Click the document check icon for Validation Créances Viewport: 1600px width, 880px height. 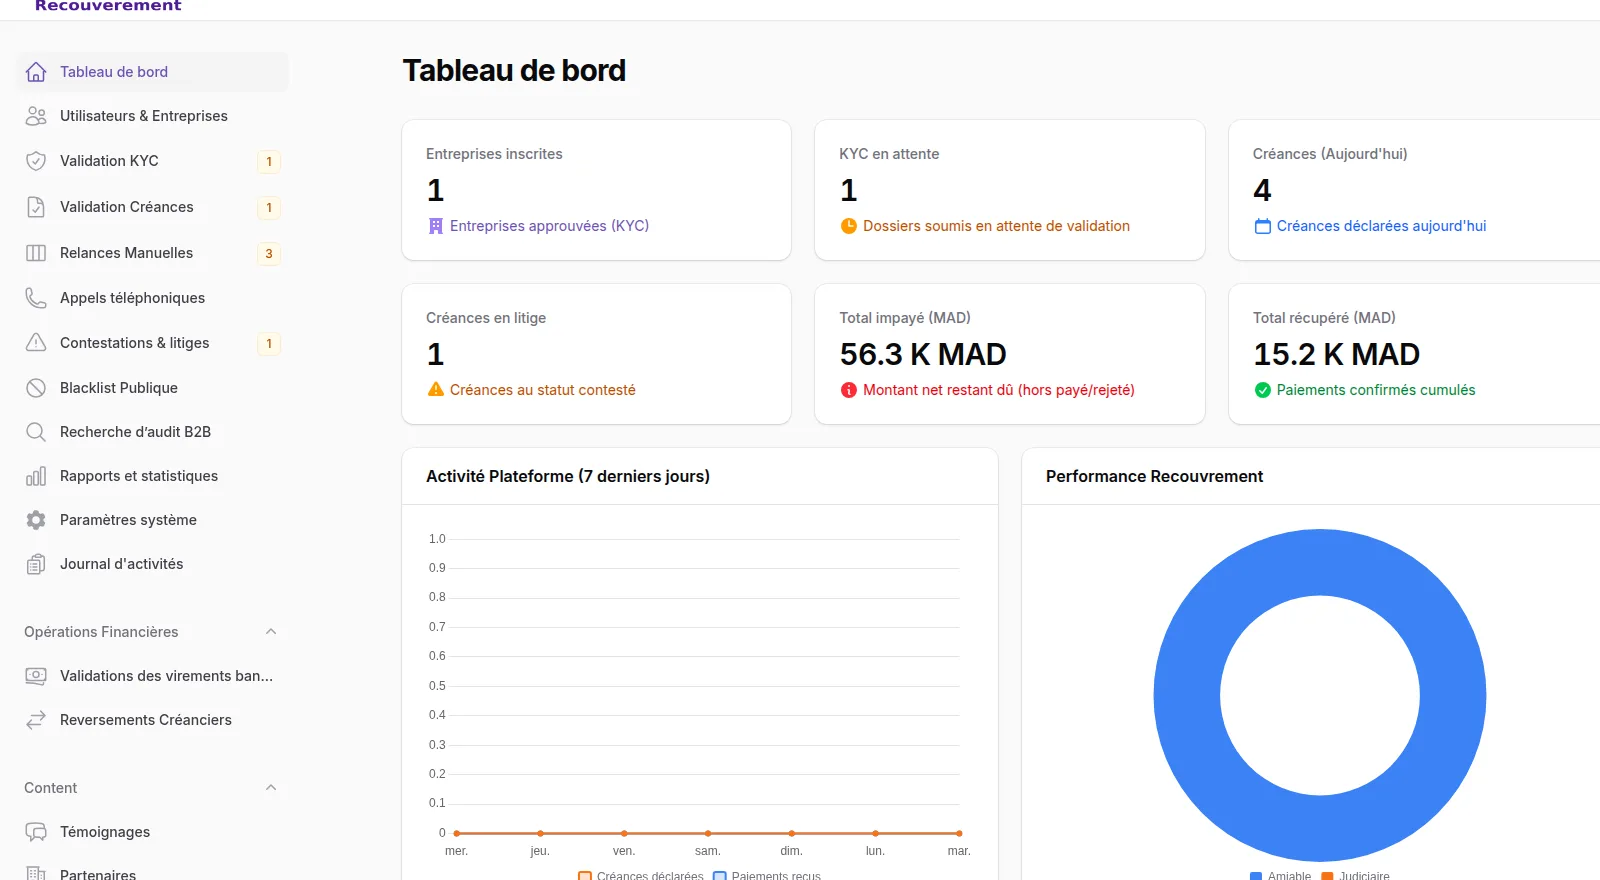tap(36, 207)
